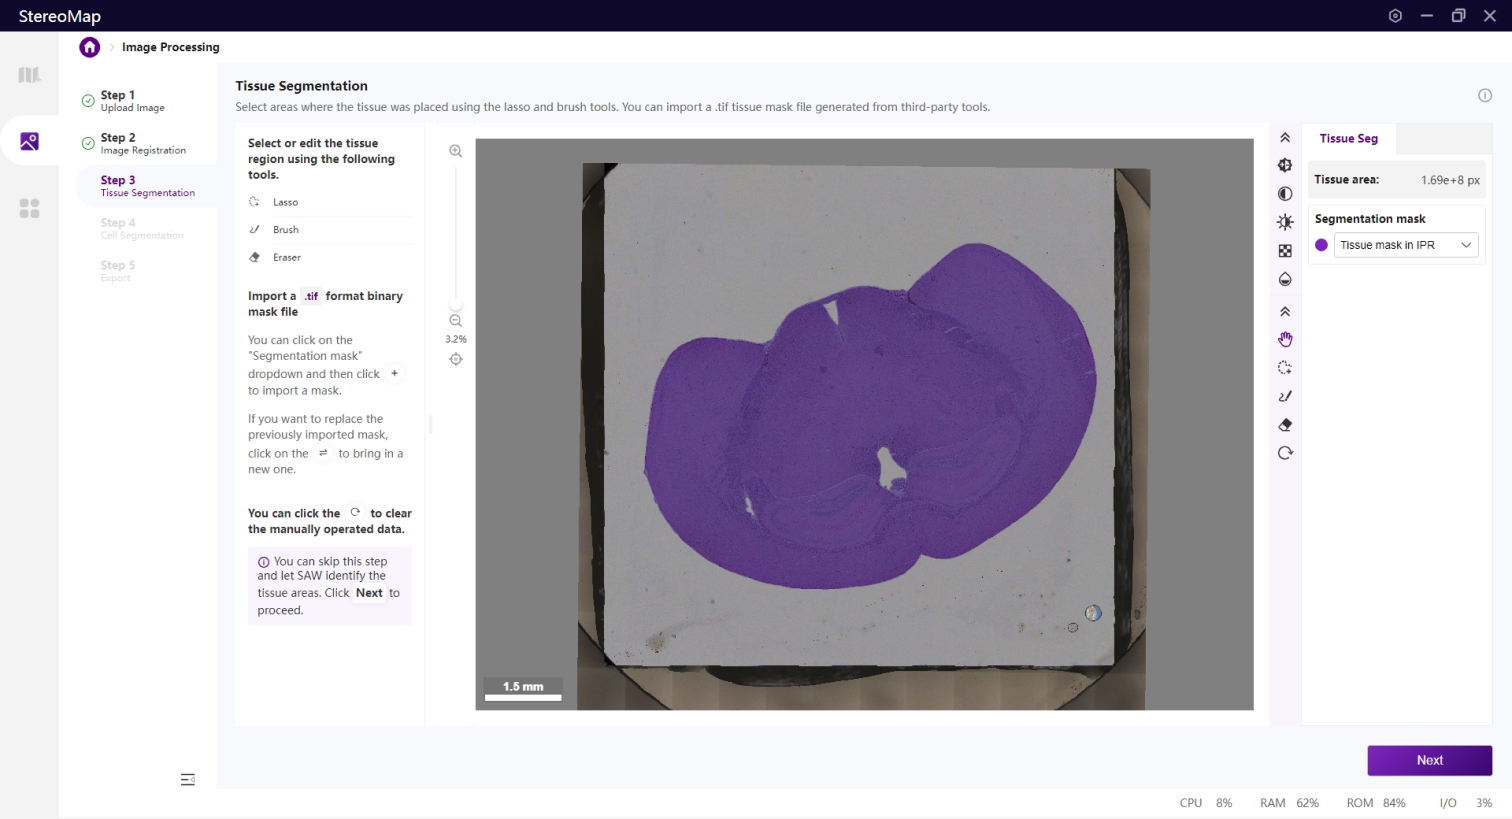Switch to the Tissue Seg tab

(1348, 139)
